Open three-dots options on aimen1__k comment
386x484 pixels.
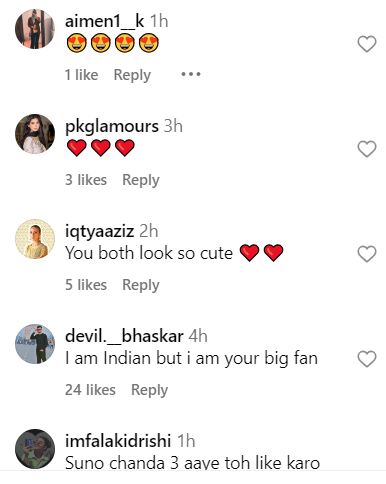[x=191, y=74]
